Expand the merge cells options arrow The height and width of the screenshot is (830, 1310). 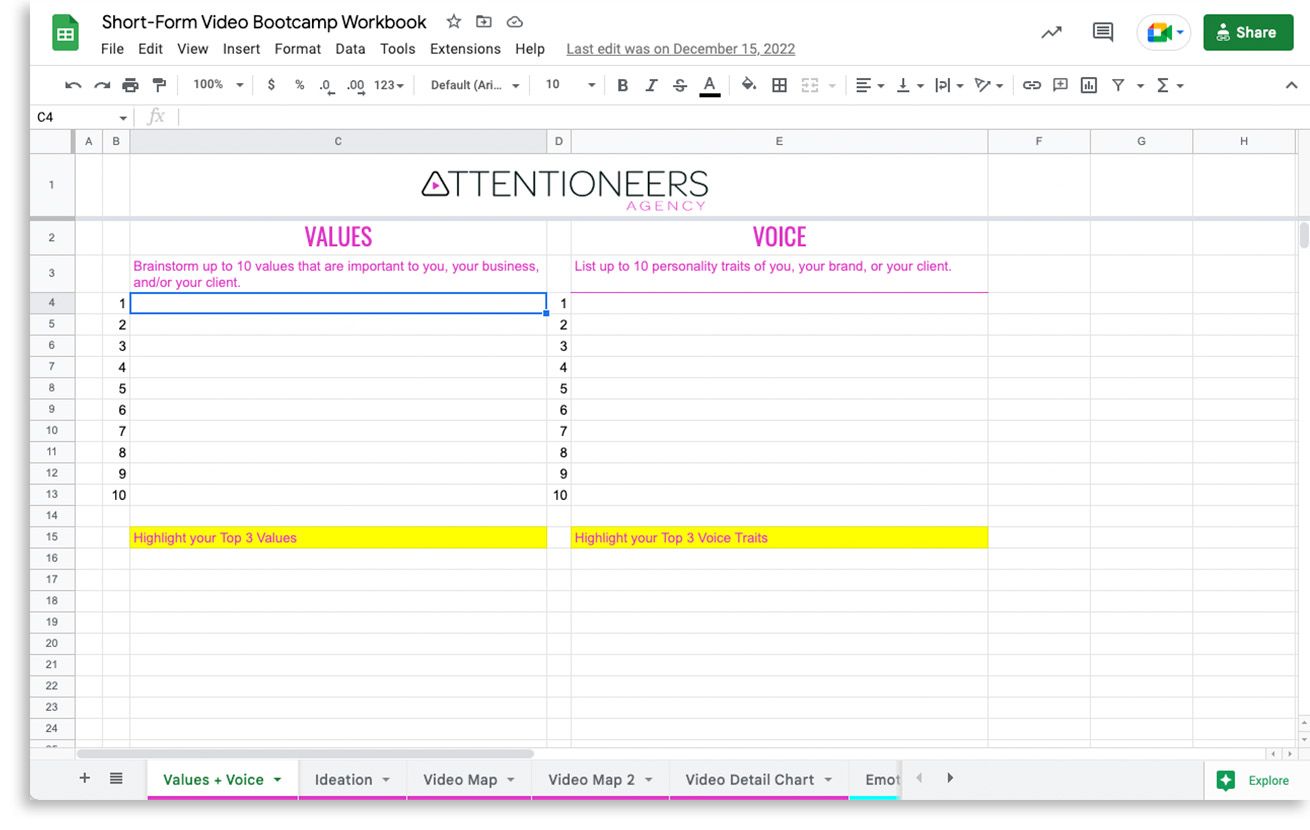pos(832,86)
